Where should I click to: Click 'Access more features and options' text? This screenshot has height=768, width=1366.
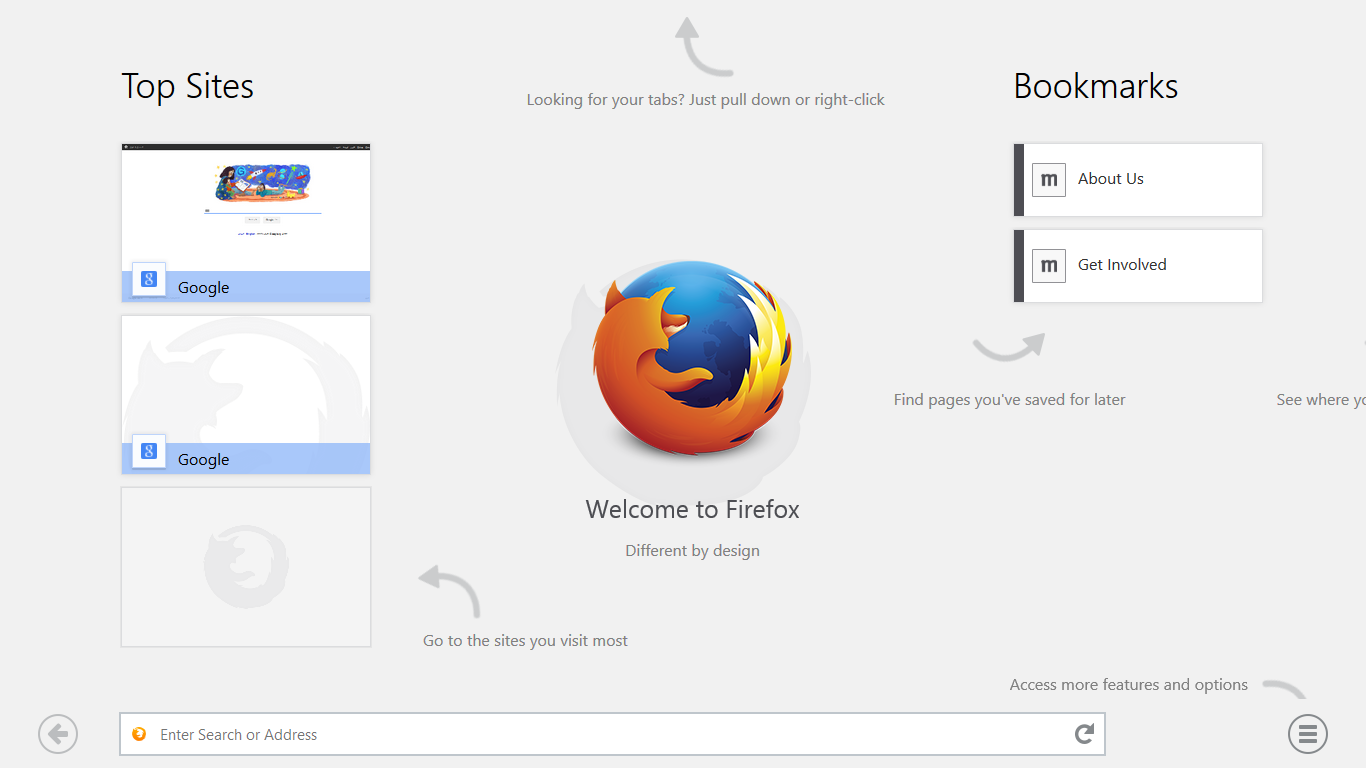click(x=1129, y=685)
